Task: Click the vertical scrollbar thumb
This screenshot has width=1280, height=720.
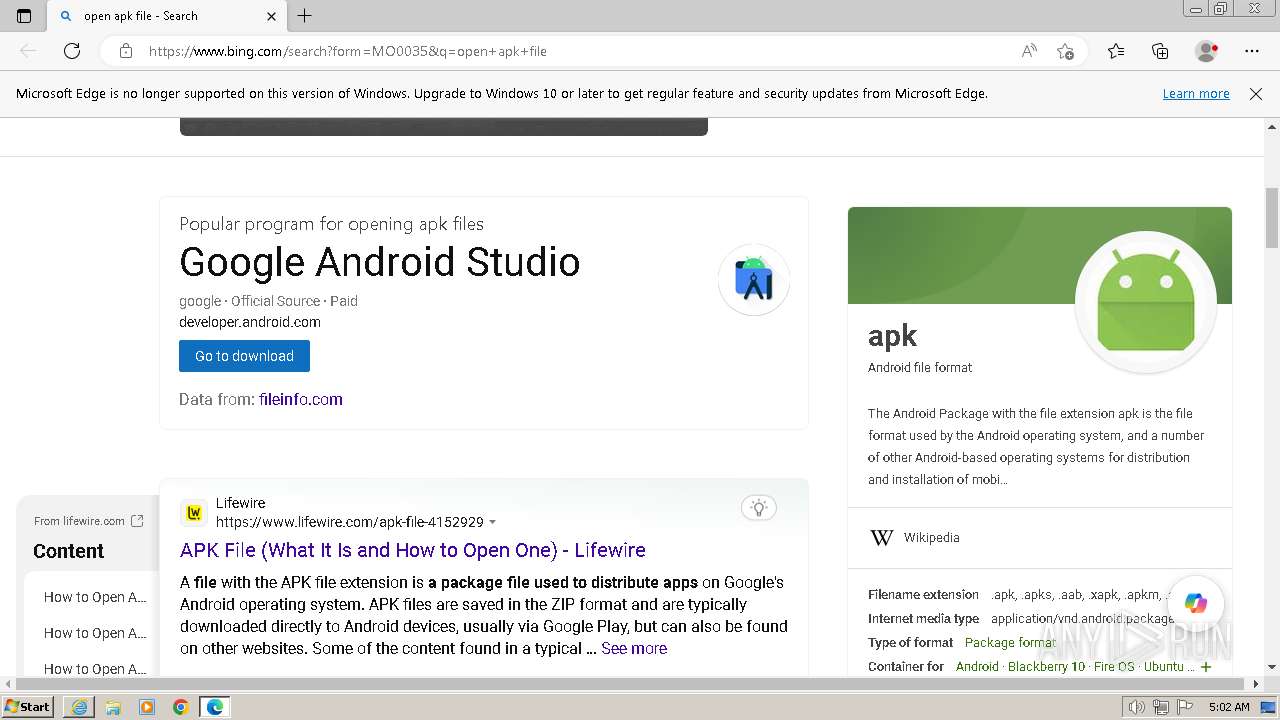Action: [1272, 217]
